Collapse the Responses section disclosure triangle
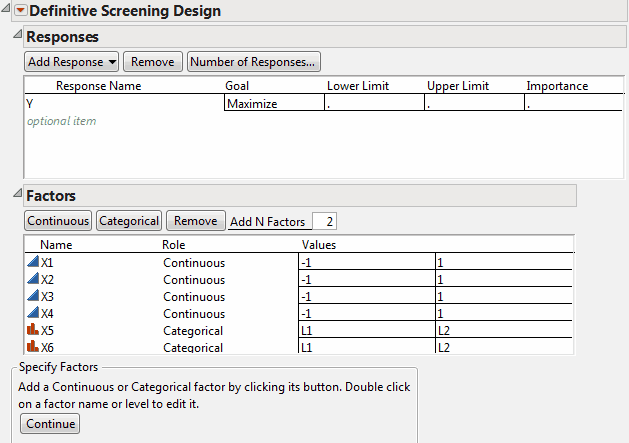The width and height of the screenshot is (629, 443). click(15, 36)
